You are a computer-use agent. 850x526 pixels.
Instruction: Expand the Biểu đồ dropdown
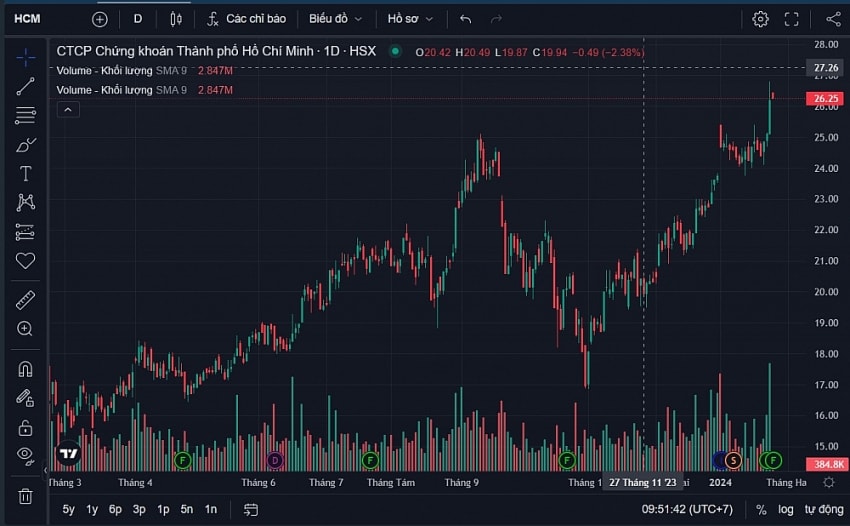click(335, 19)
